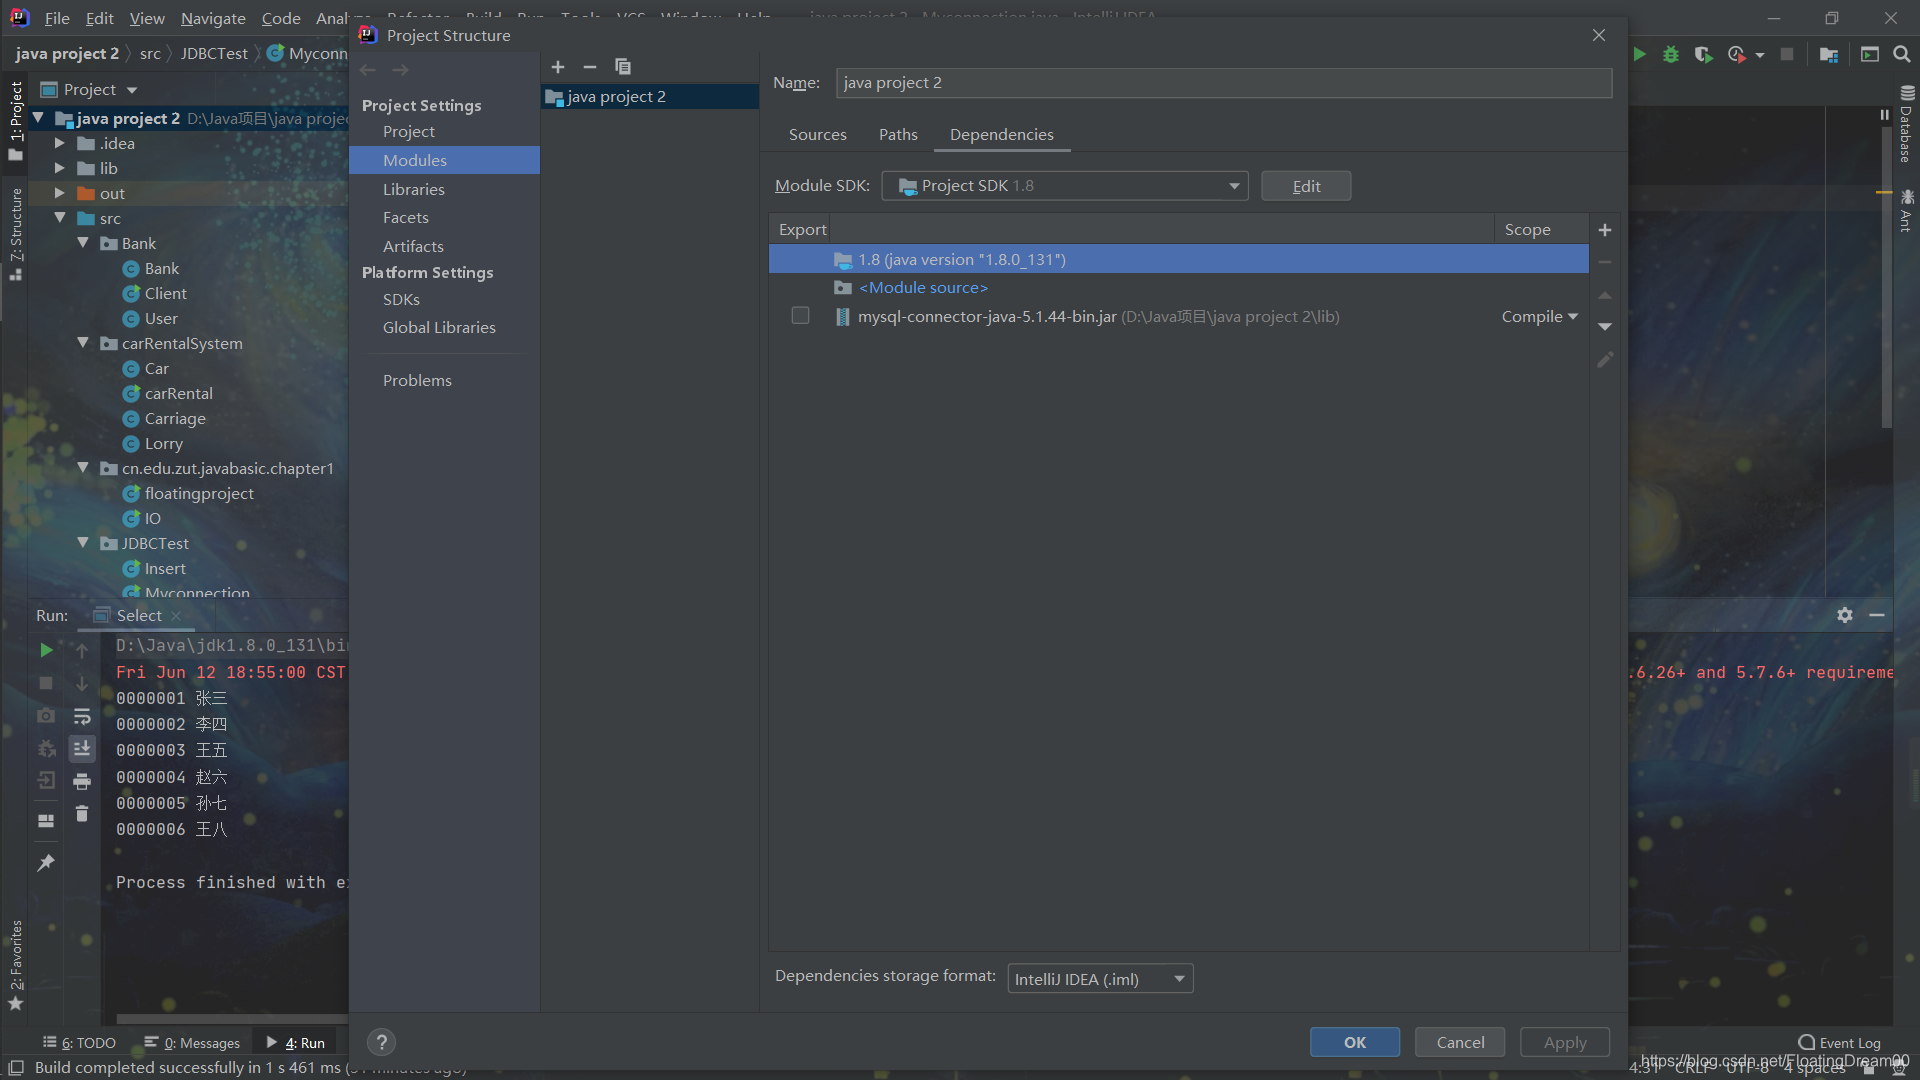Switch to the Sources tab
1920x1080 pixels.
(817, 134)
